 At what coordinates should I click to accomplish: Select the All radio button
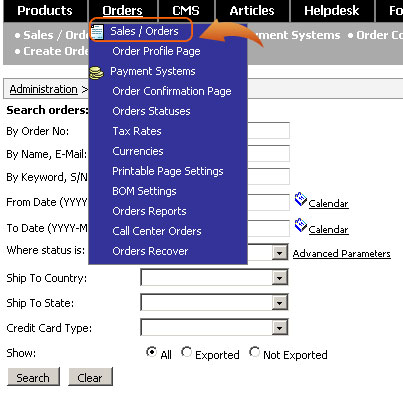click(x=151, y=352)
